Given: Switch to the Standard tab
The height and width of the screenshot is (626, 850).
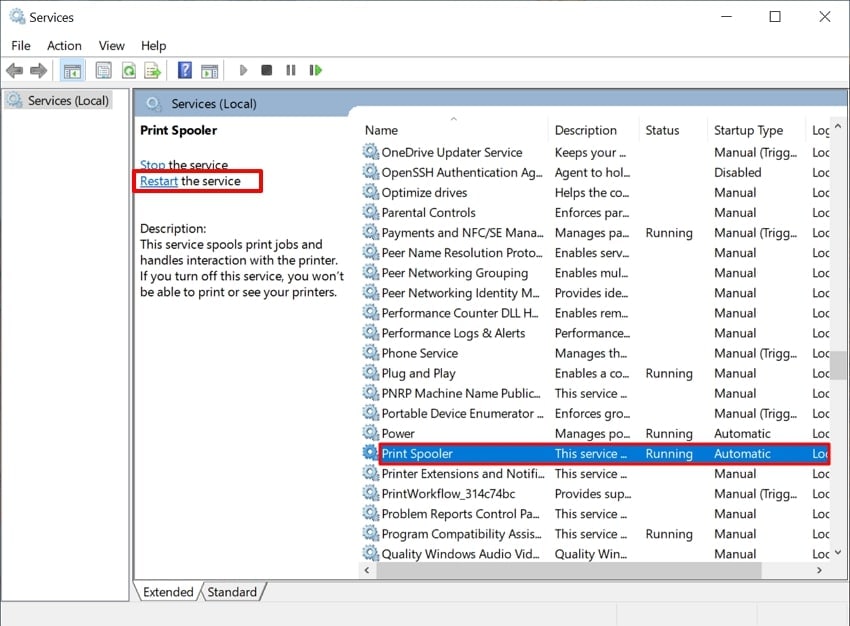Looking at the screenshot, I should click(x=231, y=592).
